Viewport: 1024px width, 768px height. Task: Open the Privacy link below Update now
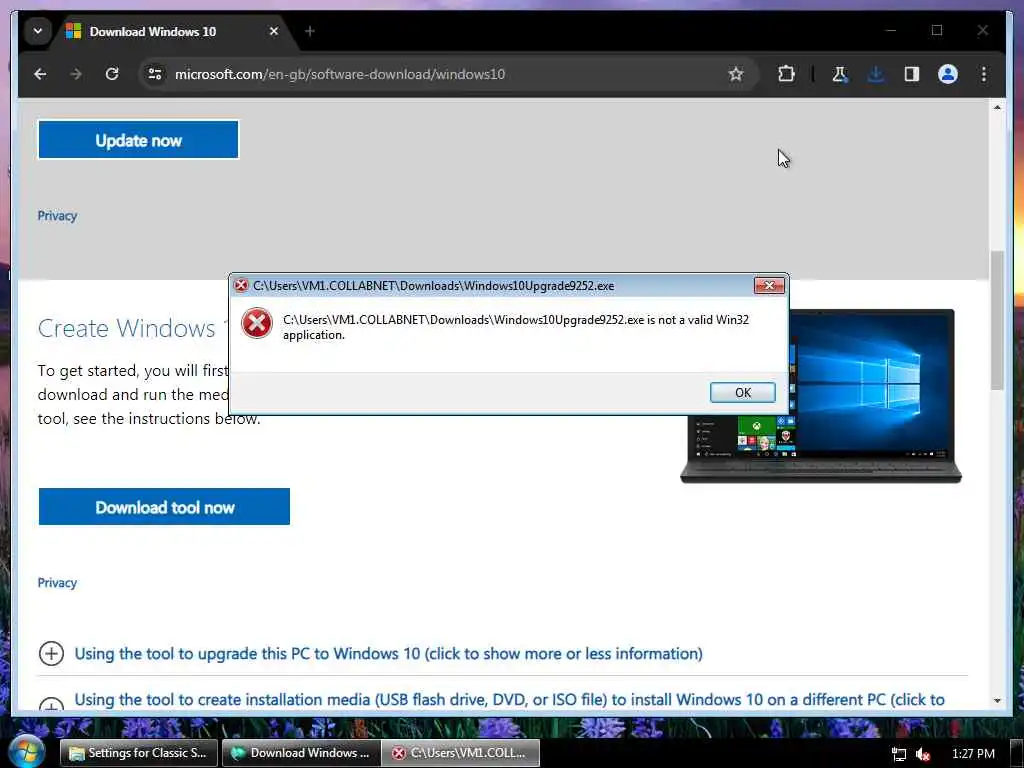[x=57, y=216]
